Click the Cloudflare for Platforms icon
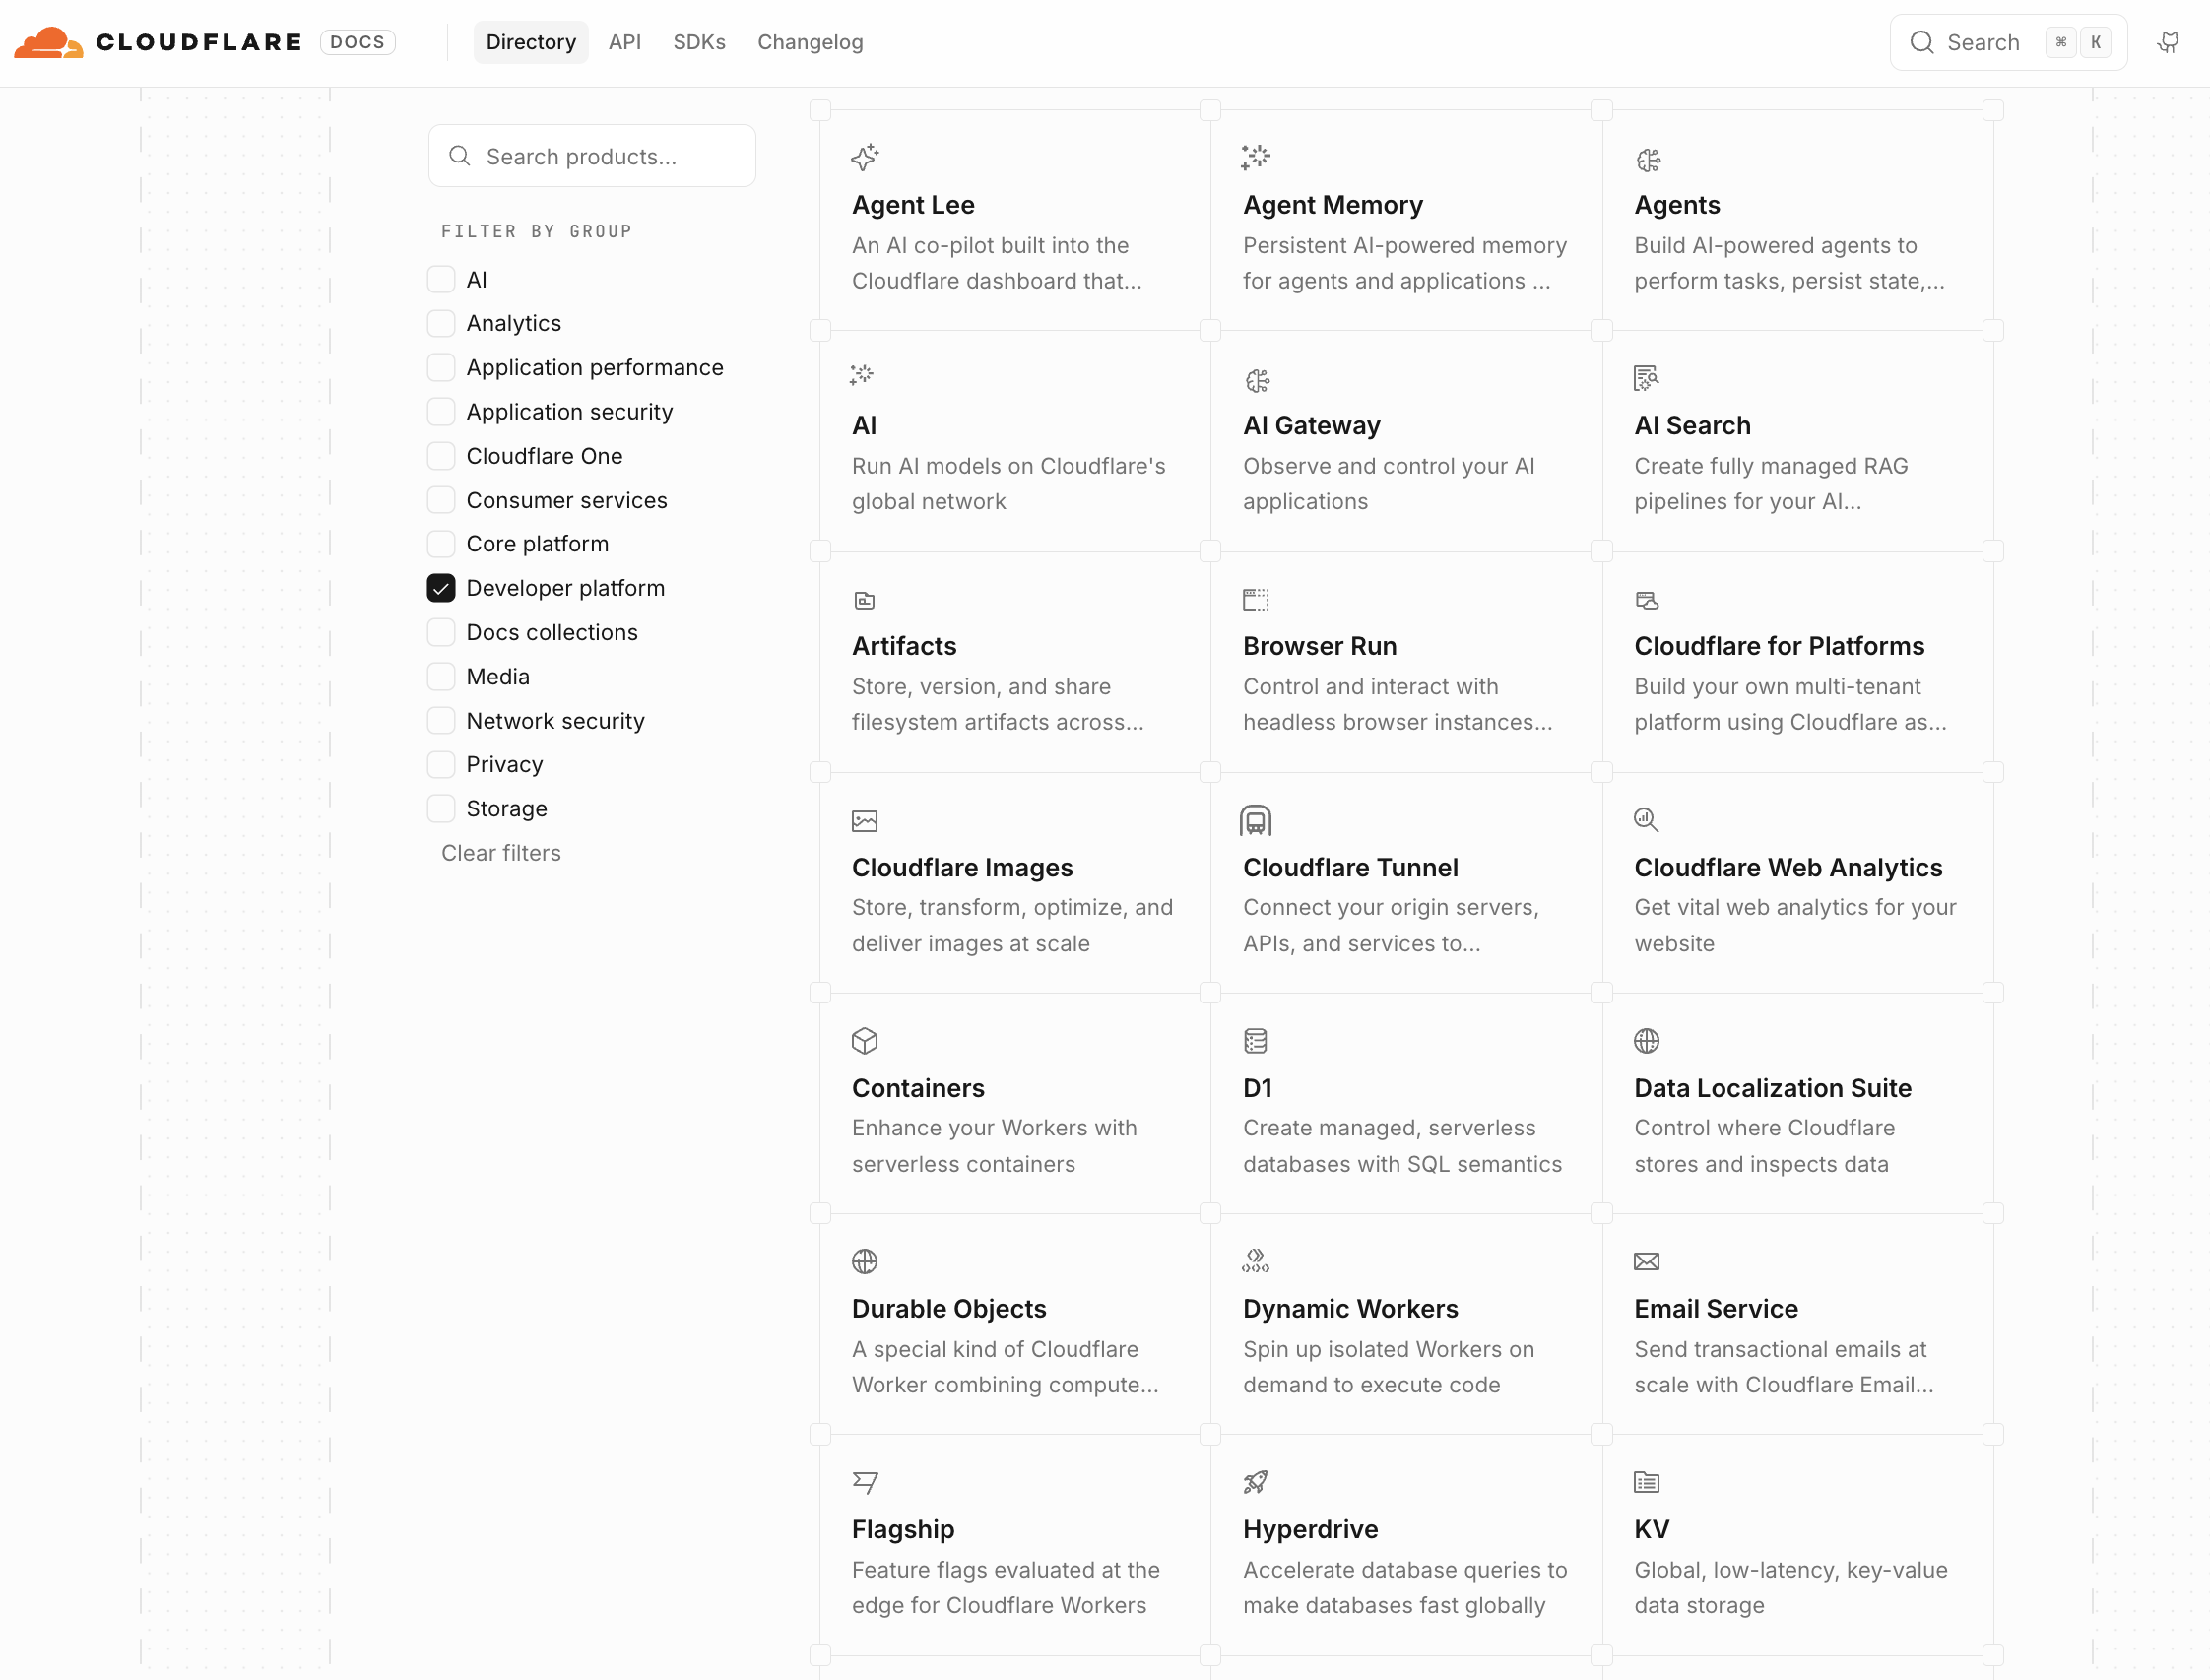2210x1680 pixels. [x=1647, y=600]
